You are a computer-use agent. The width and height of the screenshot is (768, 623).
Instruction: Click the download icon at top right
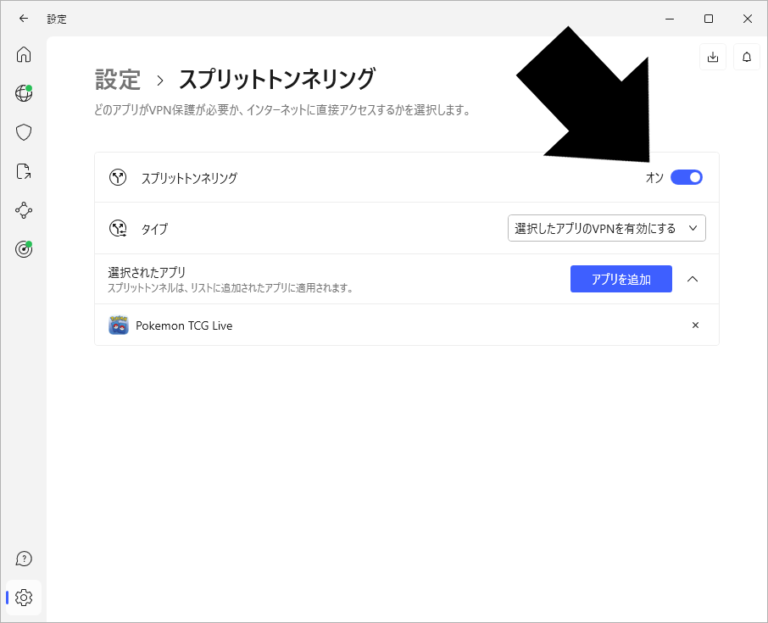(x=712, y=57)
